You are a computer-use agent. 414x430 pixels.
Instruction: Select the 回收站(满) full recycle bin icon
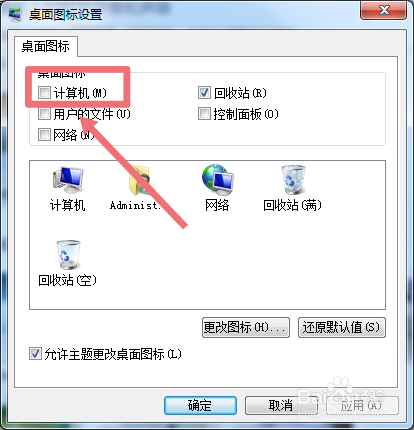pos(293,180)
